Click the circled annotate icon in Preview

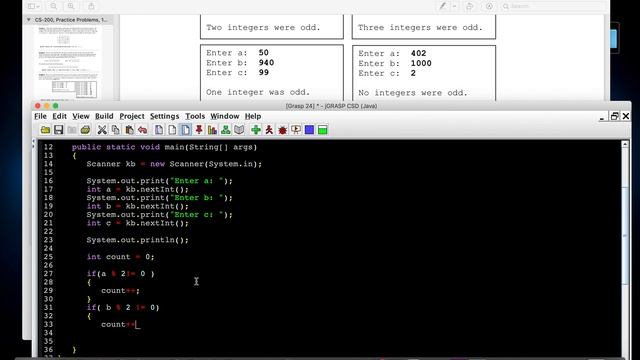click(489, 6)
